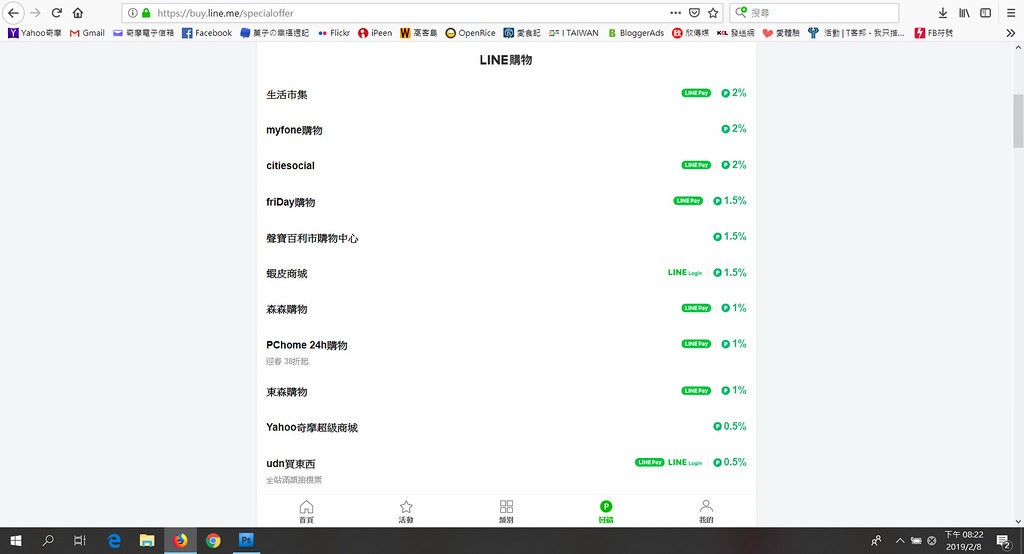
Task: Open the FB bookmark at bar end
Action: [933, 33]
